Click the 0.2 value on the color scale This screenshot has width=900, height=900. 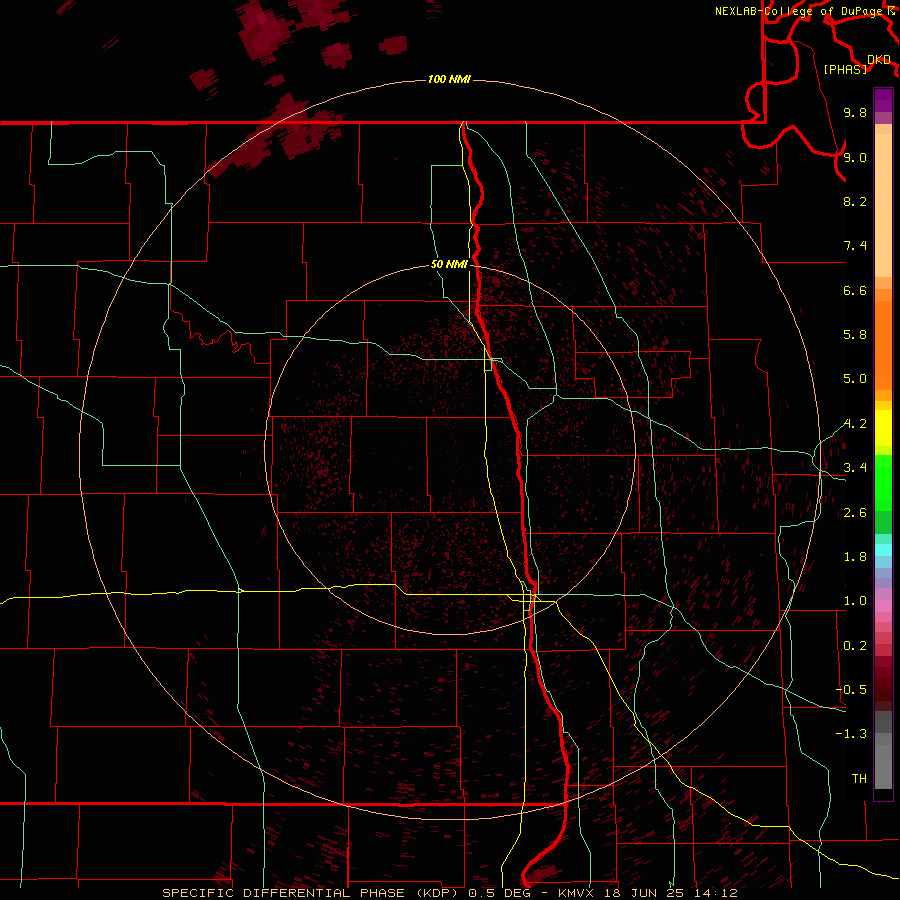click(x=855, y=646)
